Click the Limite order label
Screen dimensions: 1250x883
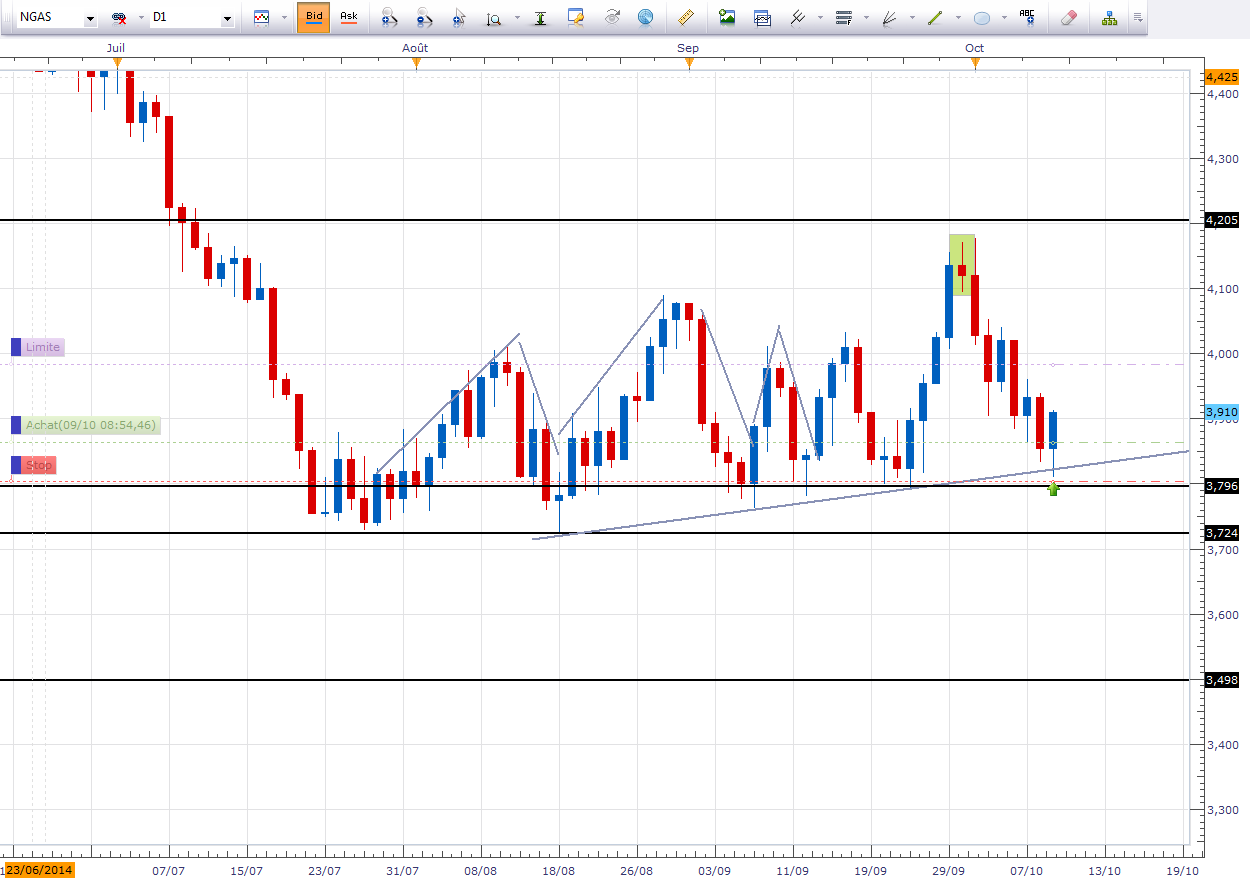(x=38, y=347)
